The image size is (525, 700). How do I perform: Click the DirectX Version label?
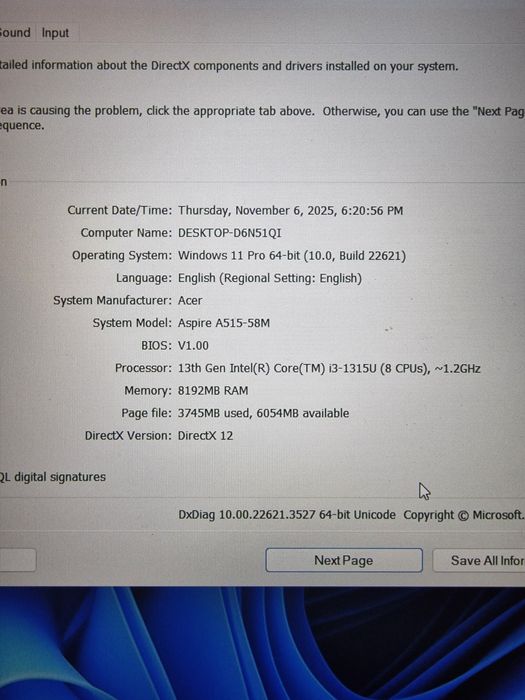pyautogui.click(x=128, y=436)
